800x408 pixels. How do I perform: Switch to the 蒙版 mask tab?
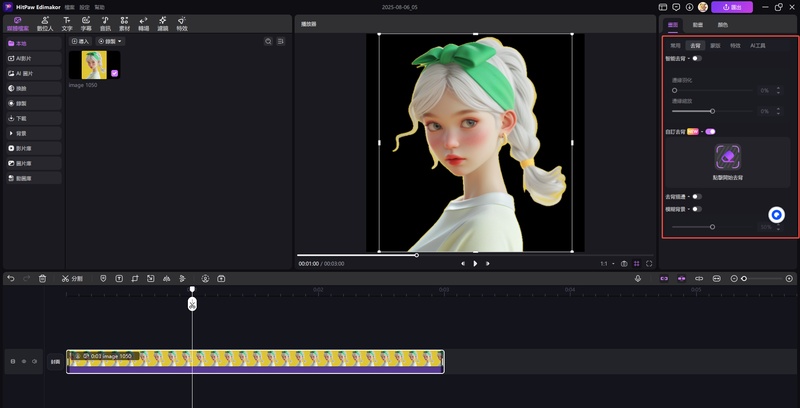[x=715, y=45]
